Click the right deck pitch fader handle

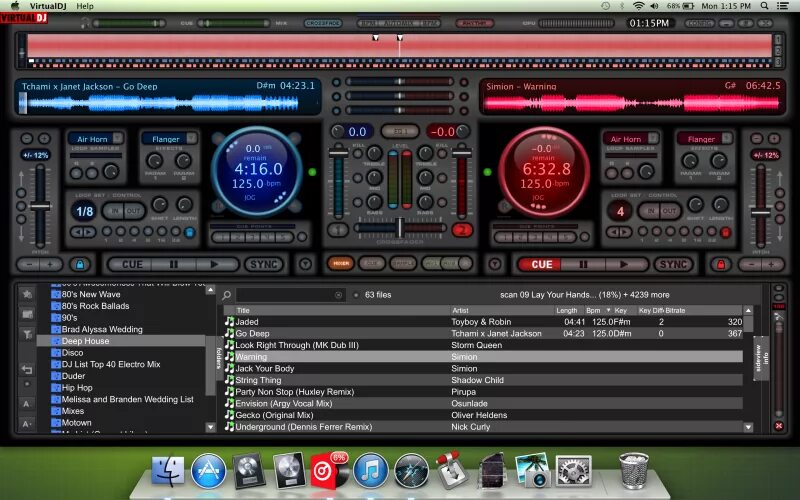(760, 213)
